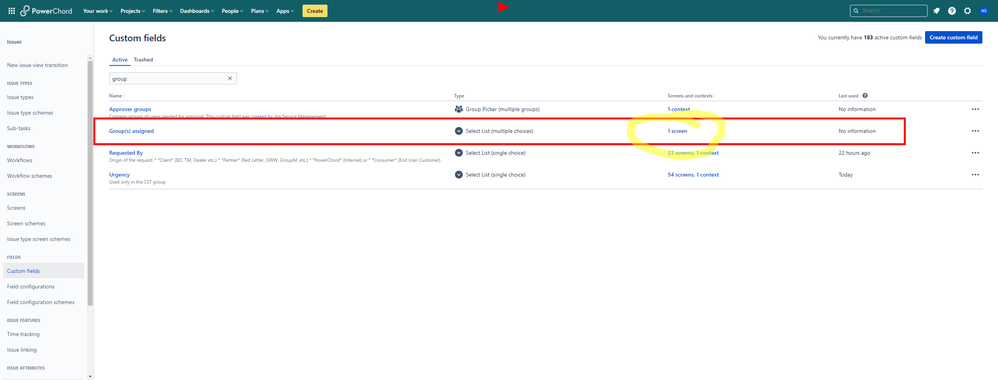
Task: Click the Last used info icon
Action: [865, 95]
